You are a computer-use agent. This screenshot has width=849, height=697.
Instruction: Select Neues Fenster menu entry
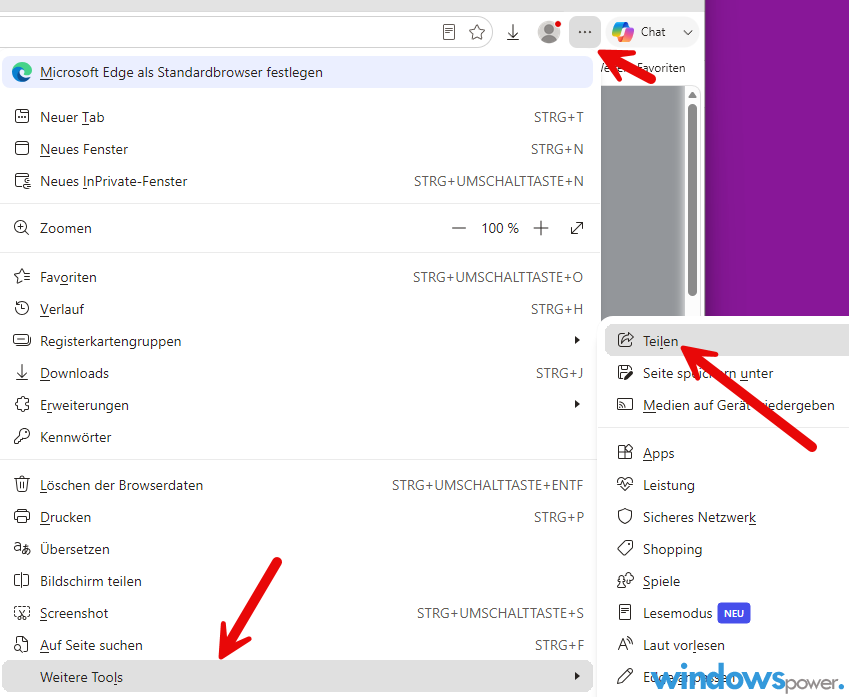coord(297,149)
